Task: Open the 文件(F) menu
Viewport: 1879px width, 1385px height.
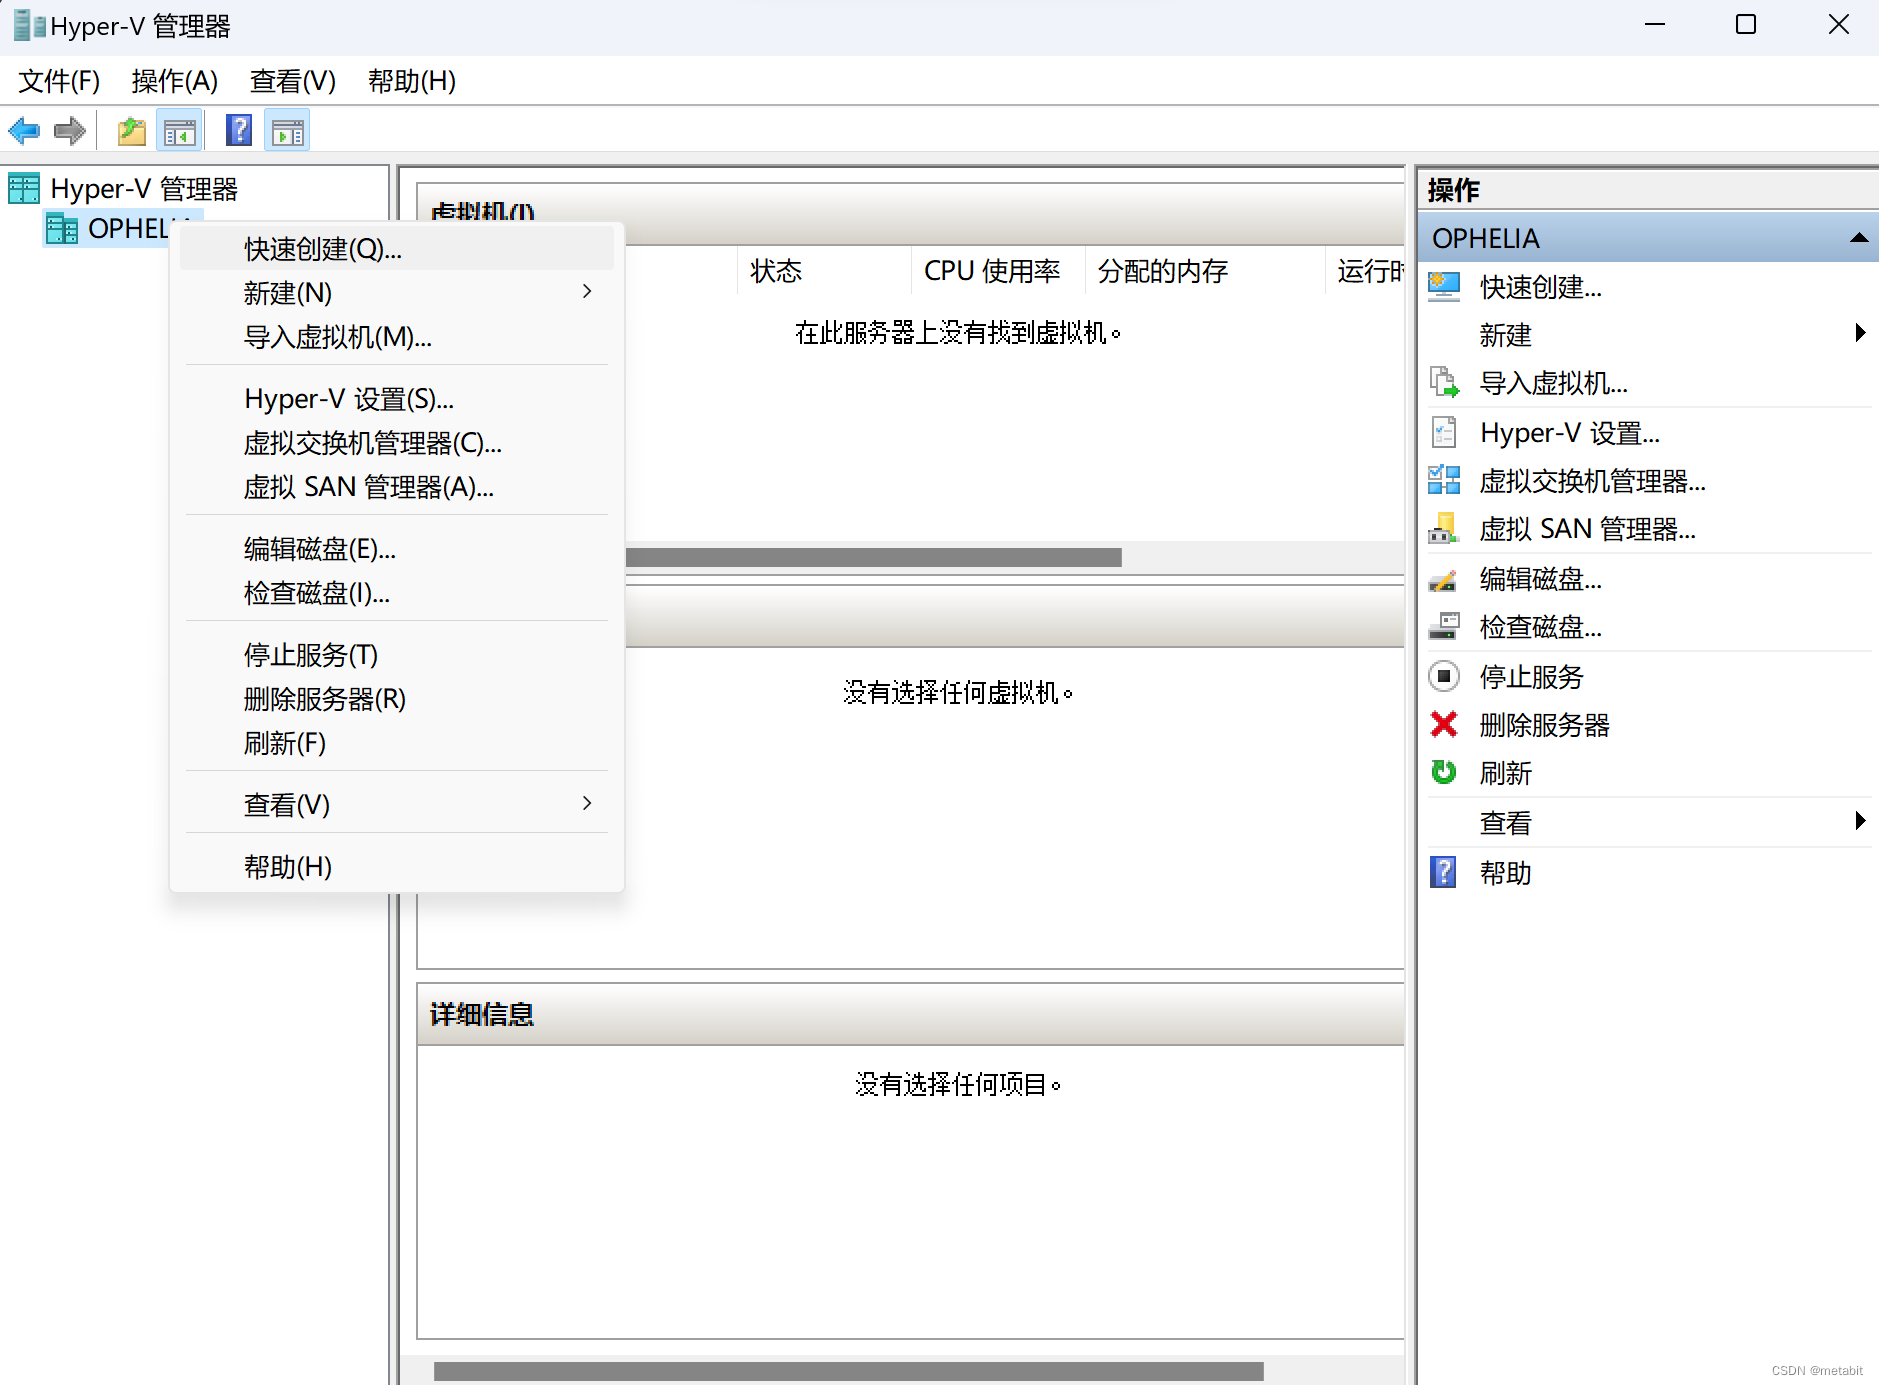Action: (60, 81)
